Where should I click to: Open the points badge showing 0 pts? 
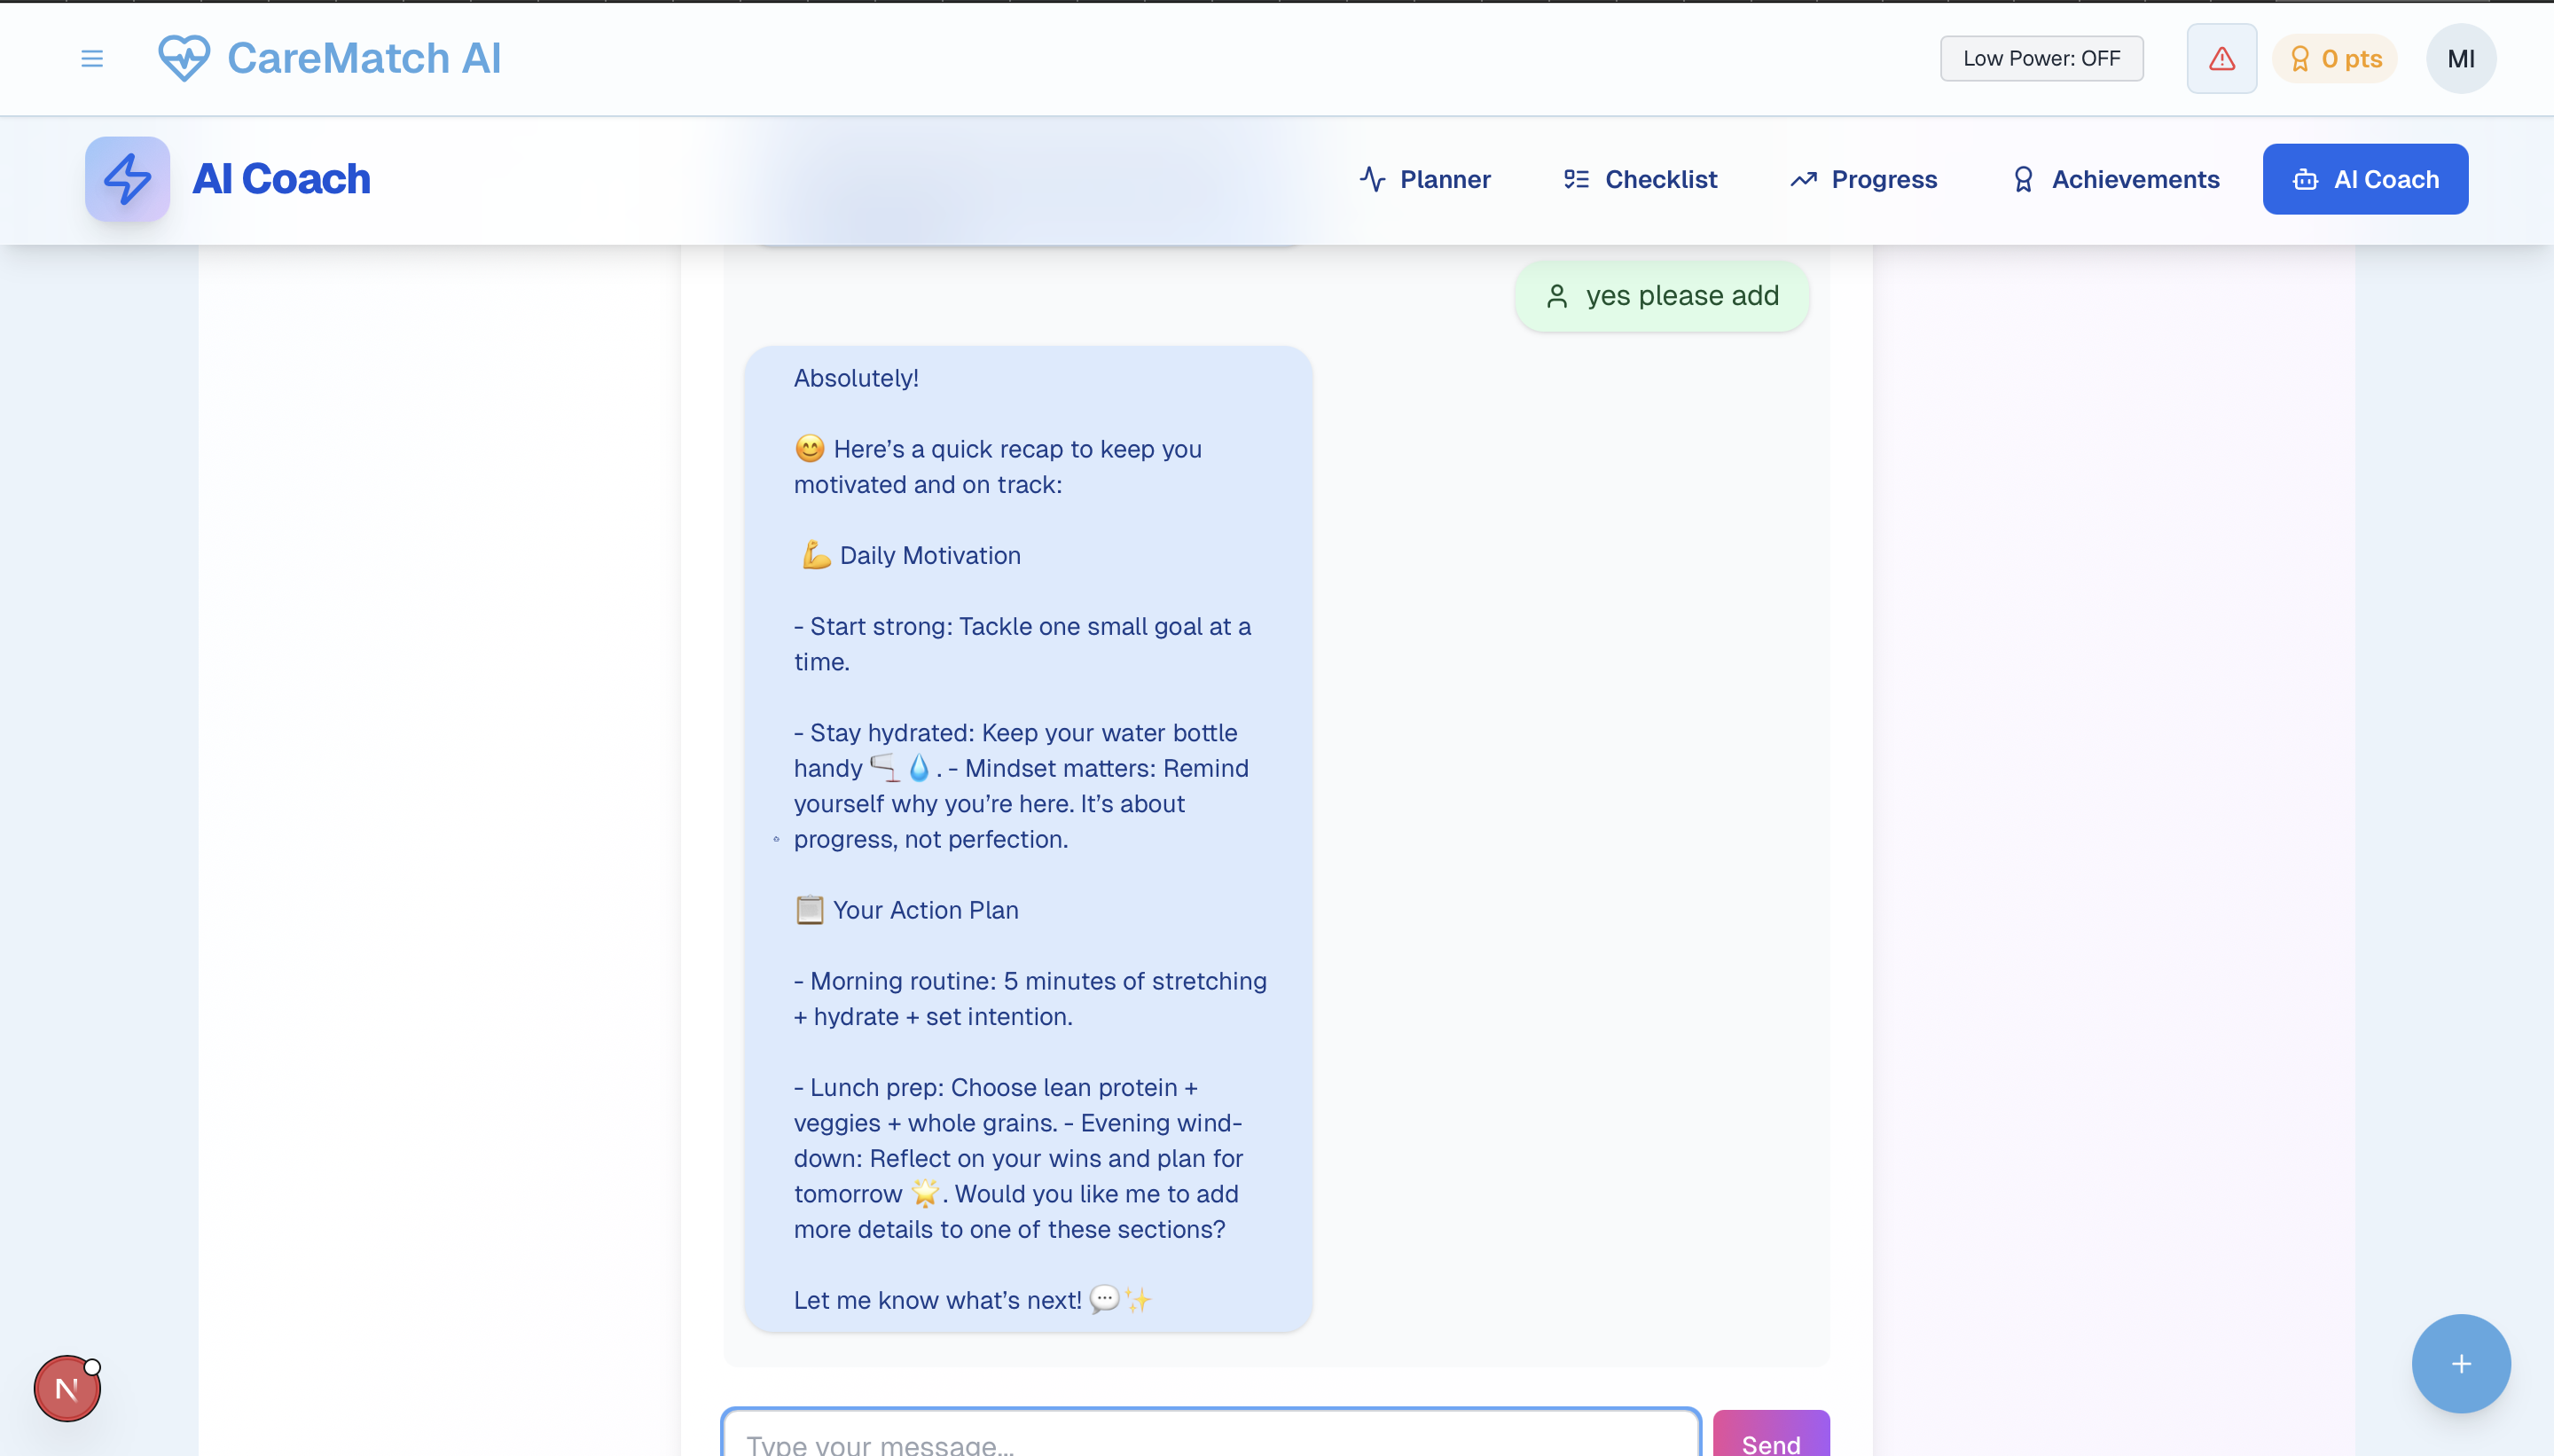tap(2335, 59)
